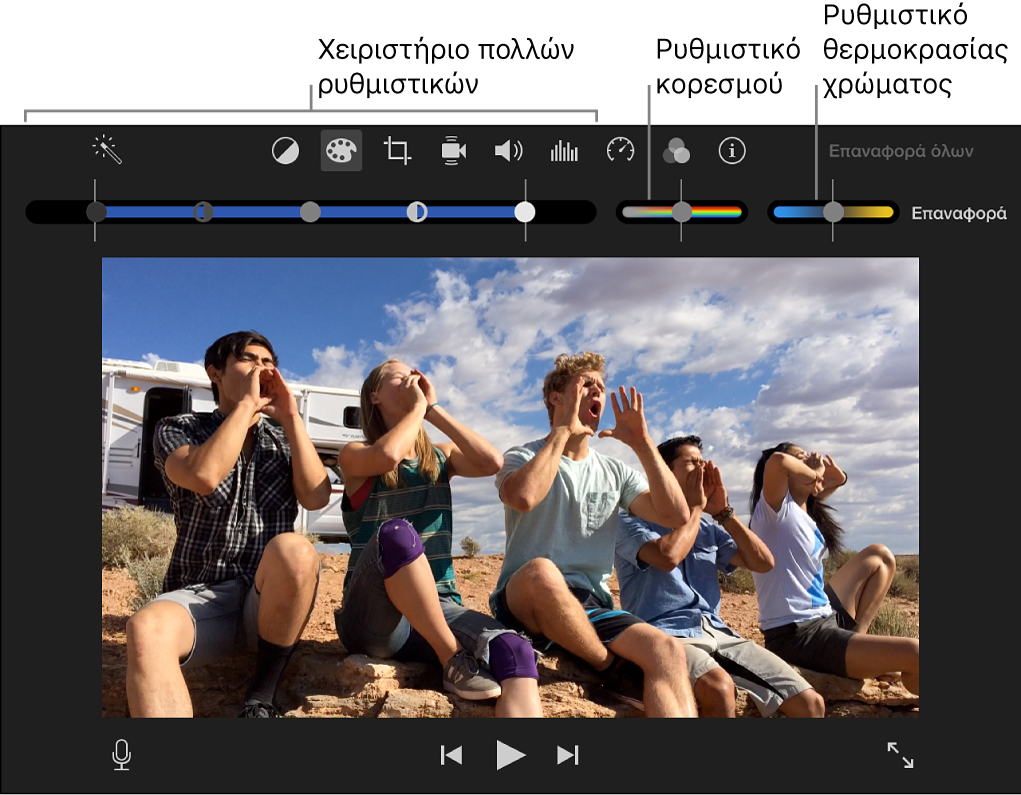This screenshot has width=1021, height=795.
Task: Skip to the previous clip
Action: click(x=451, y=755)
